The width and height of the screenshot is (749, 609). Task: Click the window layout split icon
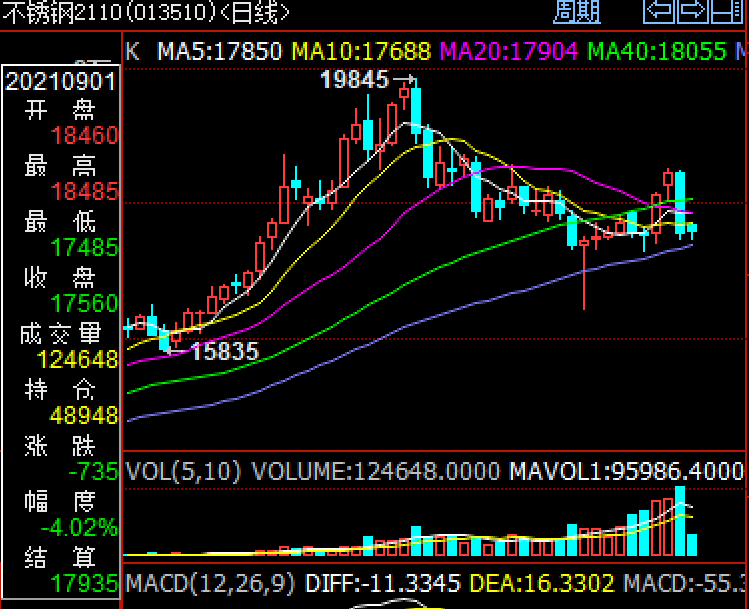click(x=727, y=11)
